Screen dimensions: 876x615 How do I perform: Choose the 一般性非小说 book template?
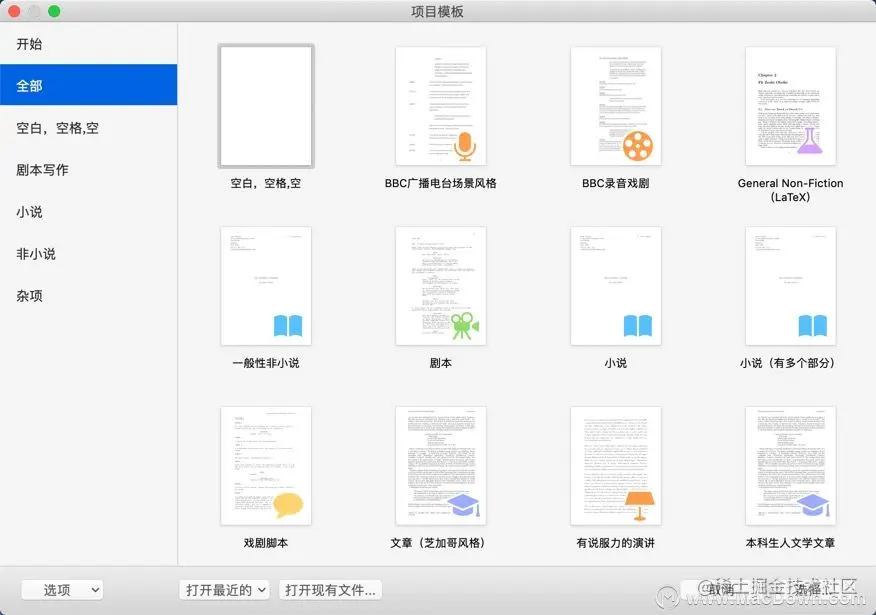click(x=266, y=286)
